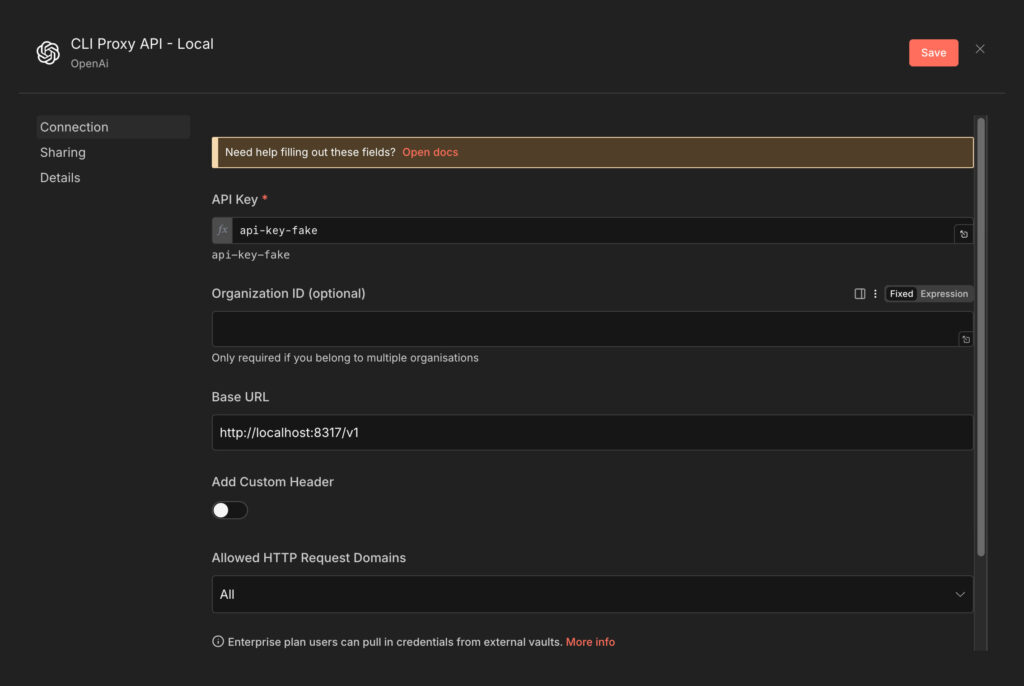This screenshot has width=1024, height=686.
Task: Open the three-dot options menu for Organization ID
Action: (875, 294)
